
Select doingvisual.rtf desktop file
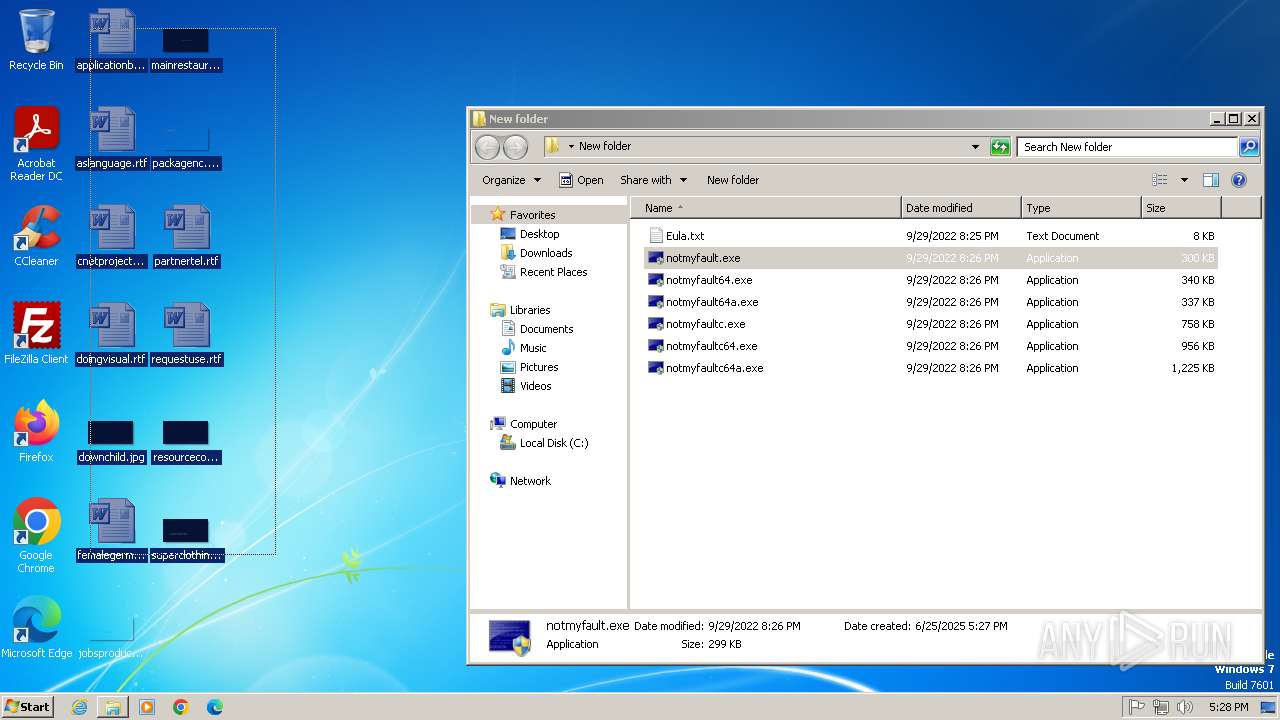[111, 334]
